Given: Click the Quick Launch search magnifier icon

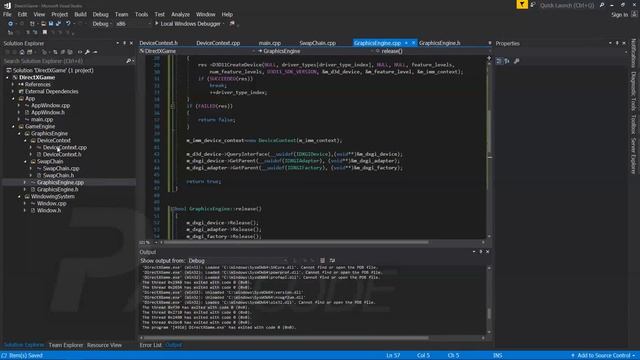Looking at the screenshot, I should pos(602,5).
